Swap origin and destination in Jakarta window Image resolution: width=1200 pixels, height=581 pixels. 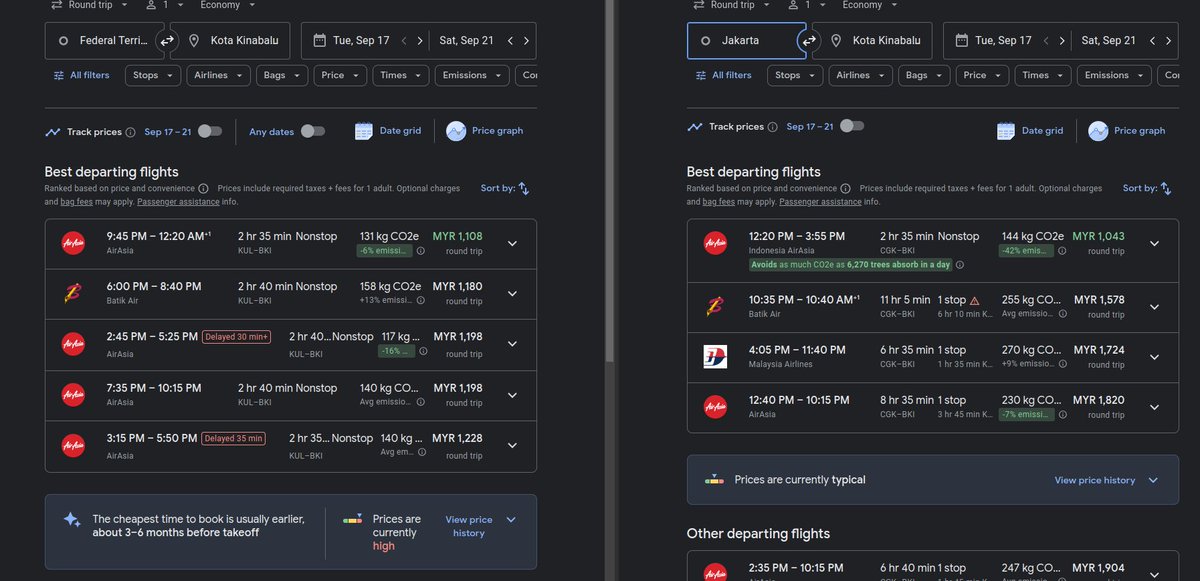pyautogui.click(x=809, y=41)
